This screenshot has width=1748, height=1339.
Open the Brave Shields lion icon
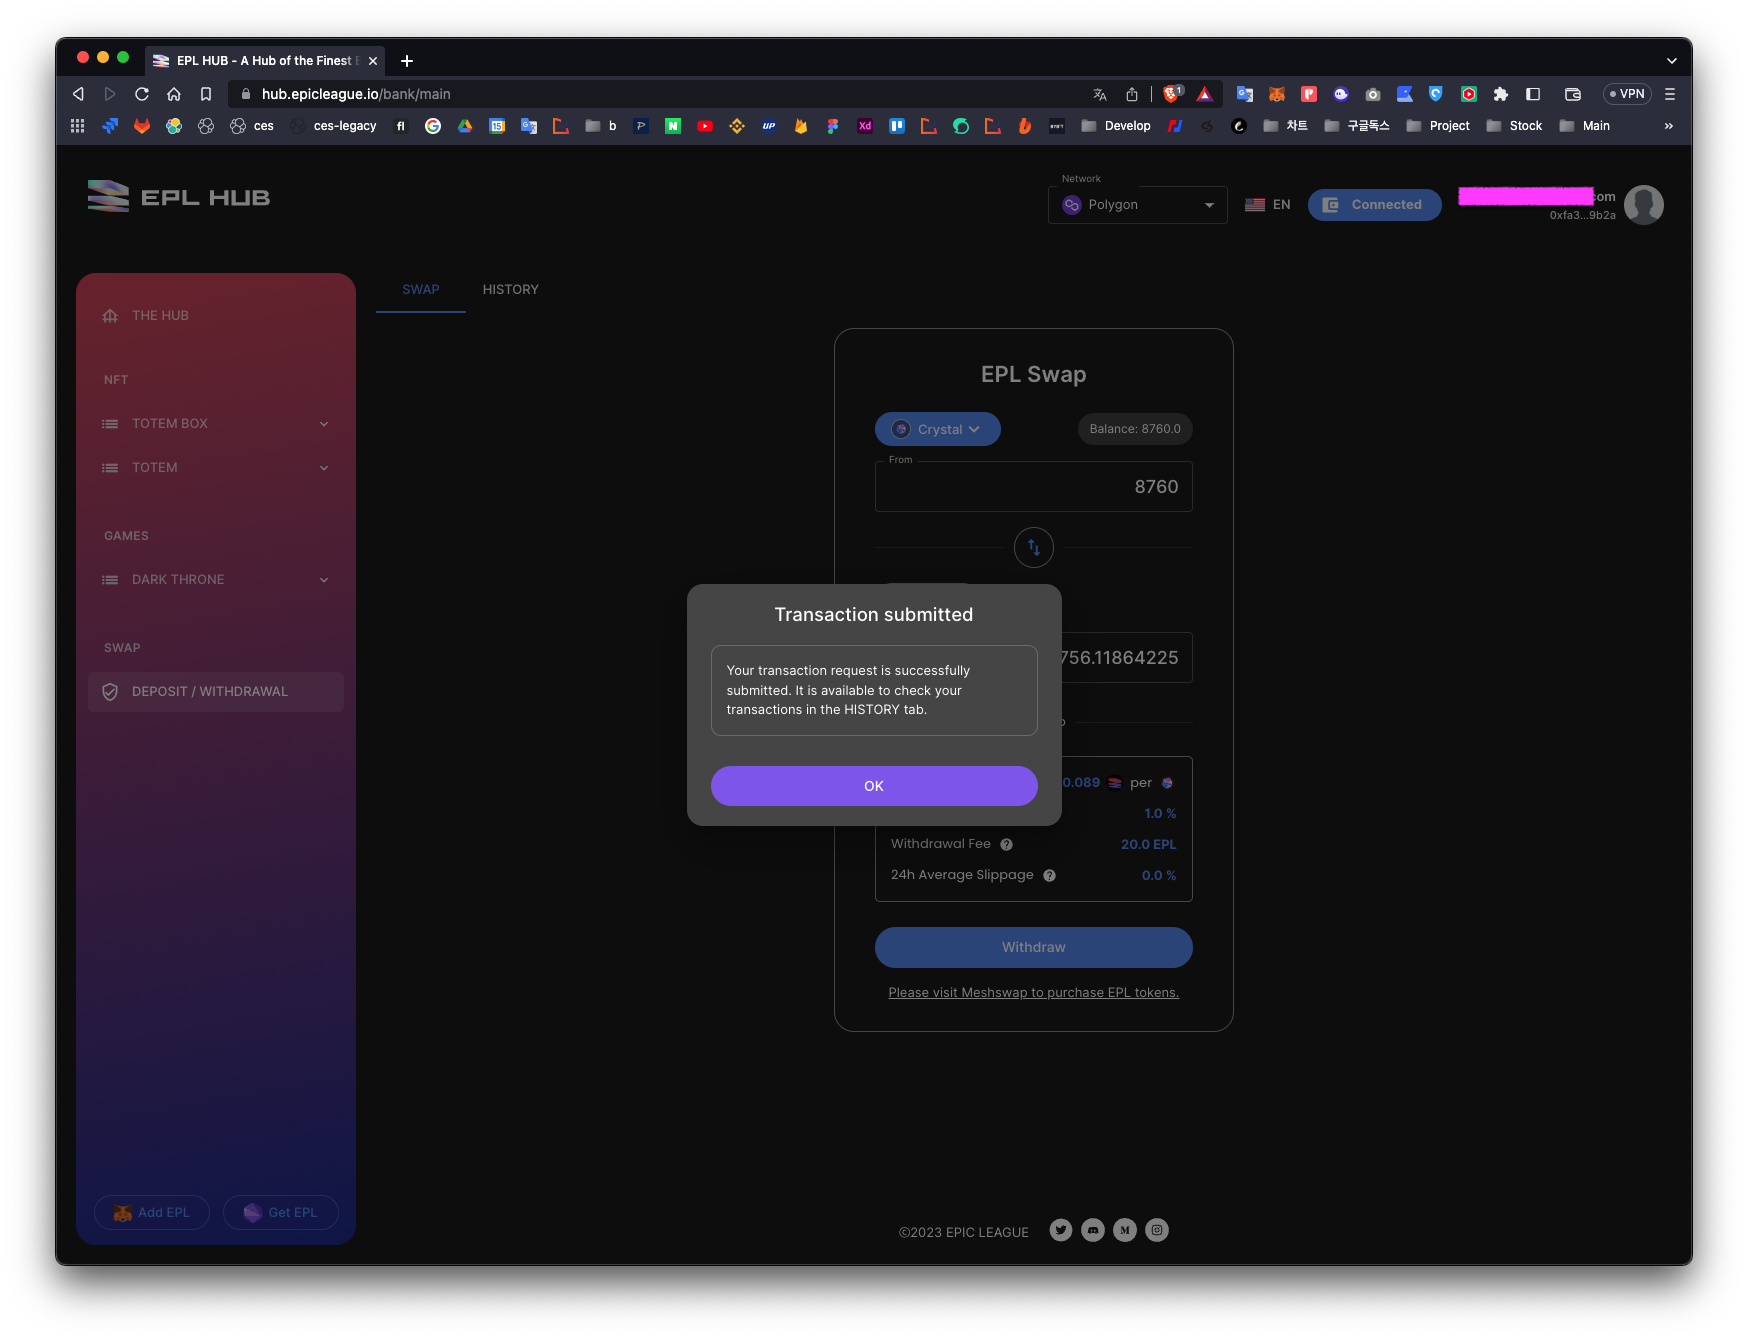[x=1172, y=94]
